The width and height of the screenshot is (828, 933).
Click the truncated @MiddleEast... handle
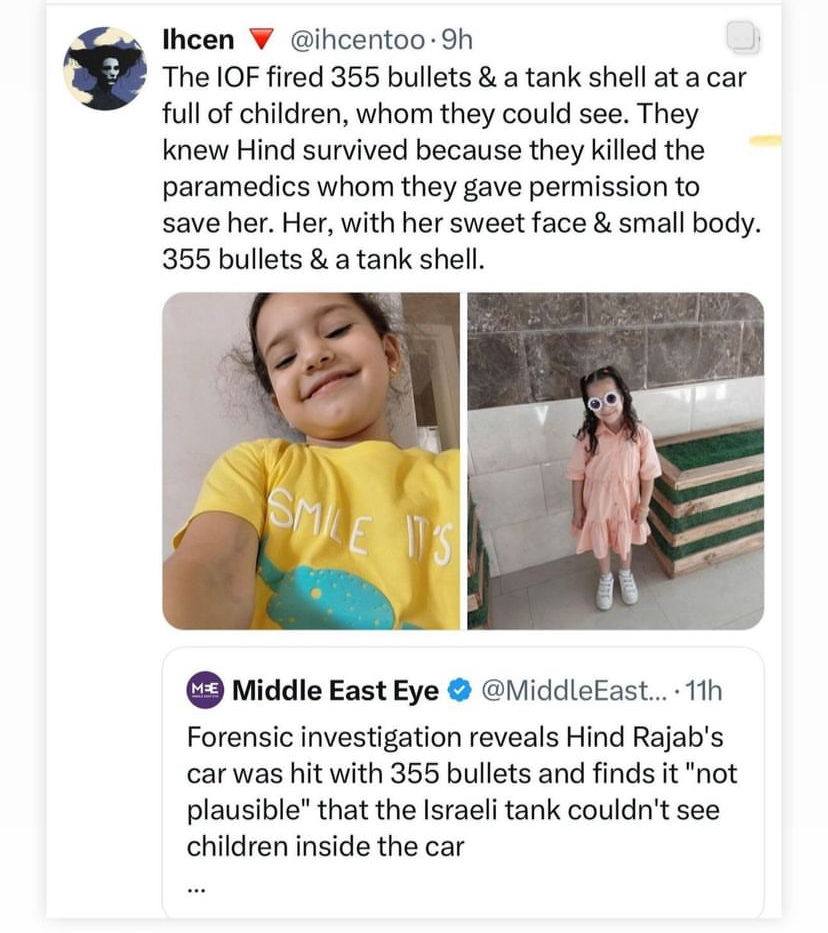[x=566, y=691]
